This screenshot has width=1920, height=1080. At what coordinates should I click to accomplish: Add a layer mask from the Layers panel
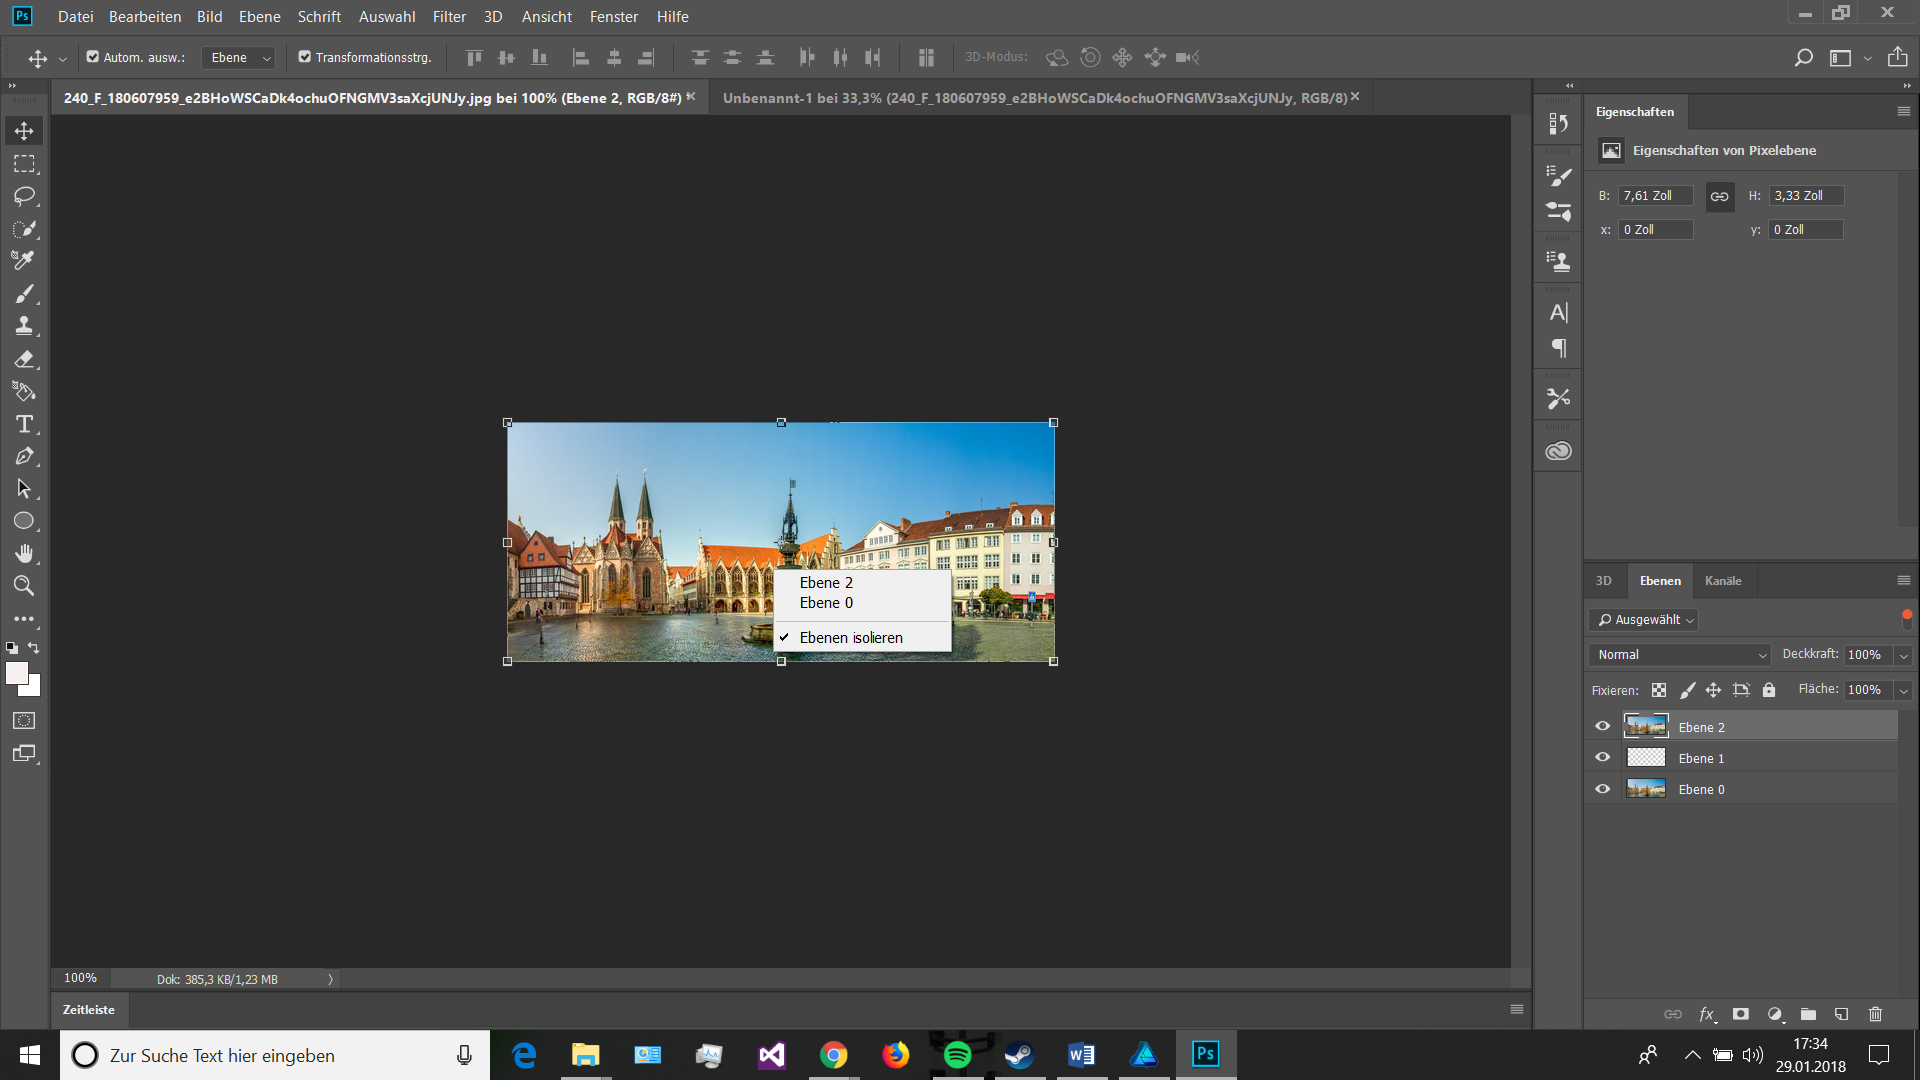[x=1741, y=1013]
